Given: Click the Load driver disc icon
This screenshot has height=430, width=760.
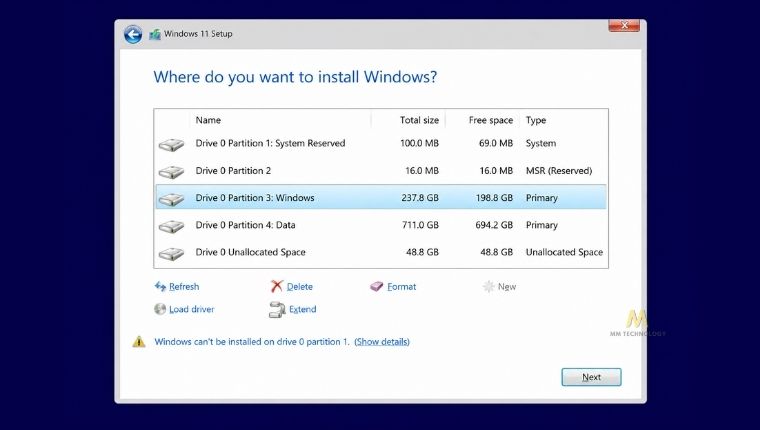Looking at the screenshot, I should (x=160, y=309).
